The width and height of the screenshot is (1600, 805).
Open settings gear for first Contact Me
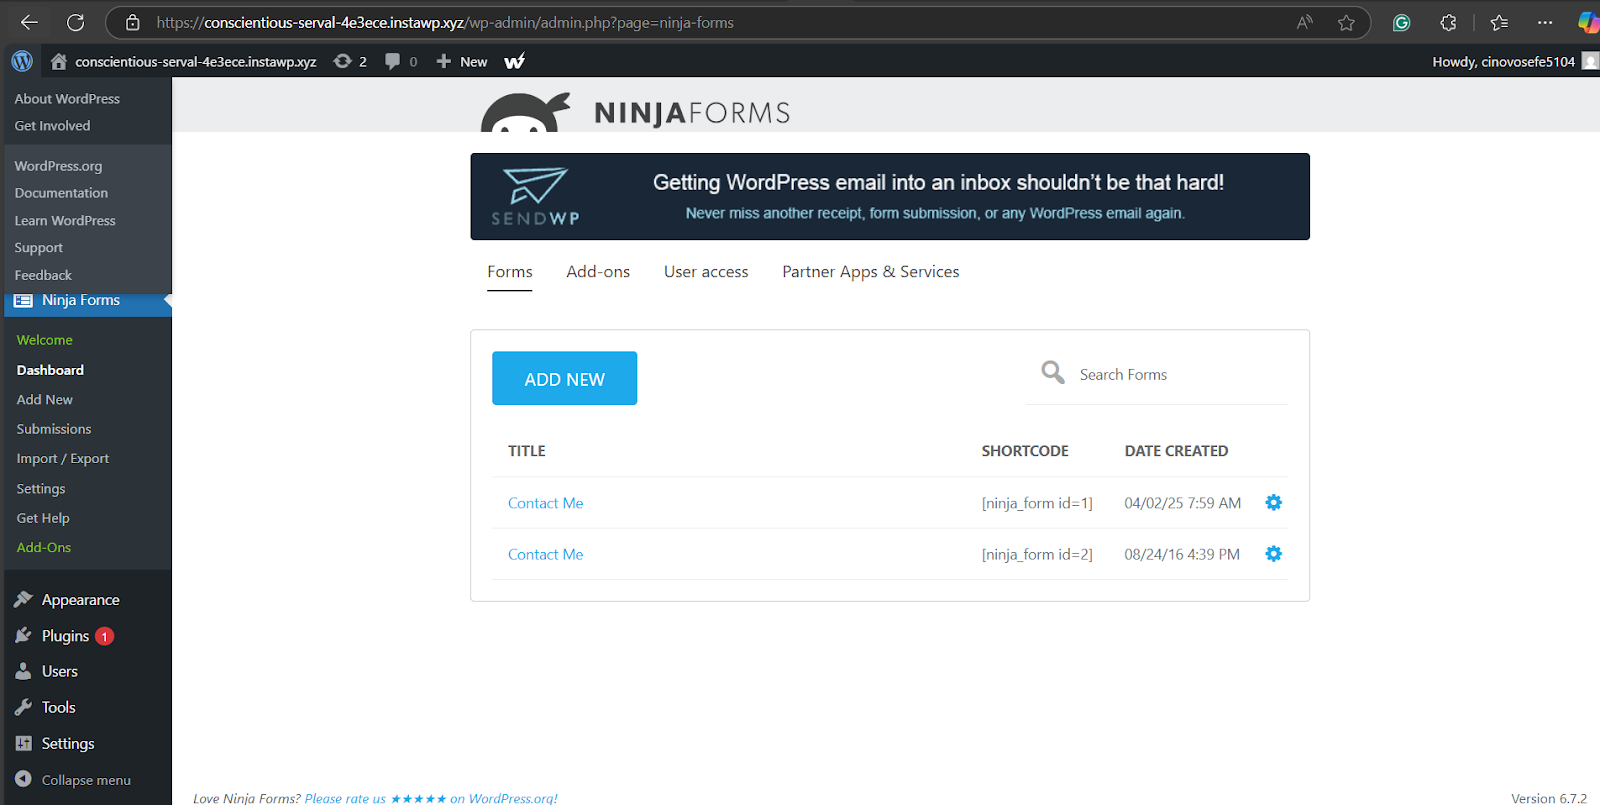click(x=1273, y=502)
